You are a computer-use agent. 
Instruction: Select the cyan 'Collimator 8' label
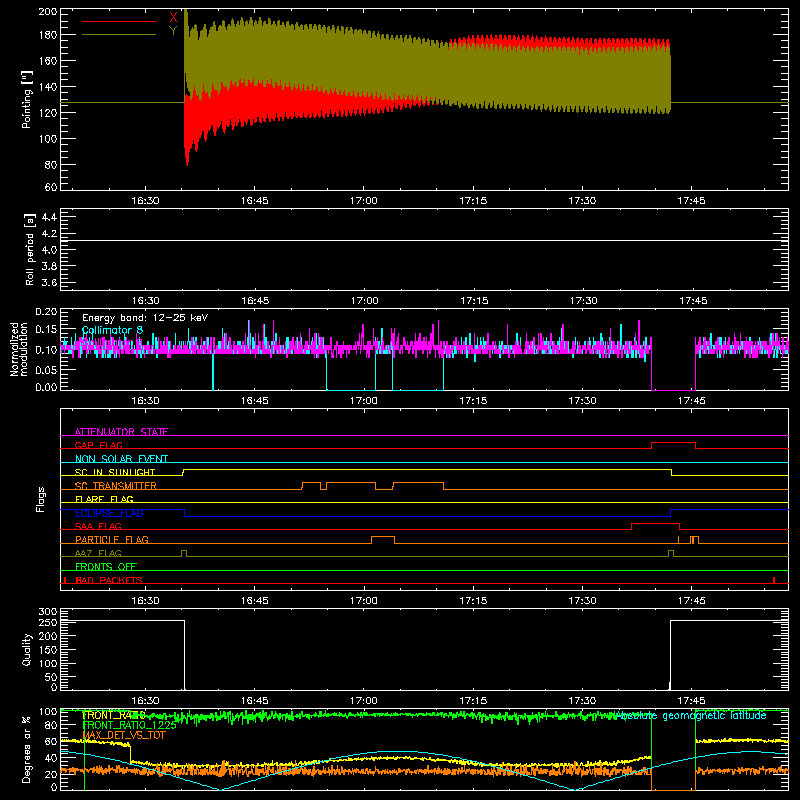(x=112, y=330)
